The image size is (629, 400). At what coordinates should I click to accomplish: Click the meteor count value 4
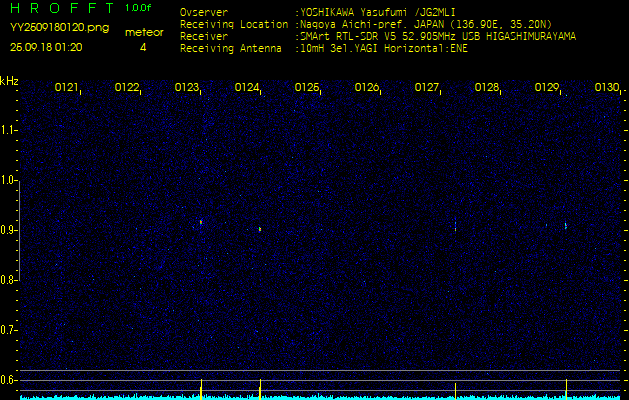tap(143, 47)
